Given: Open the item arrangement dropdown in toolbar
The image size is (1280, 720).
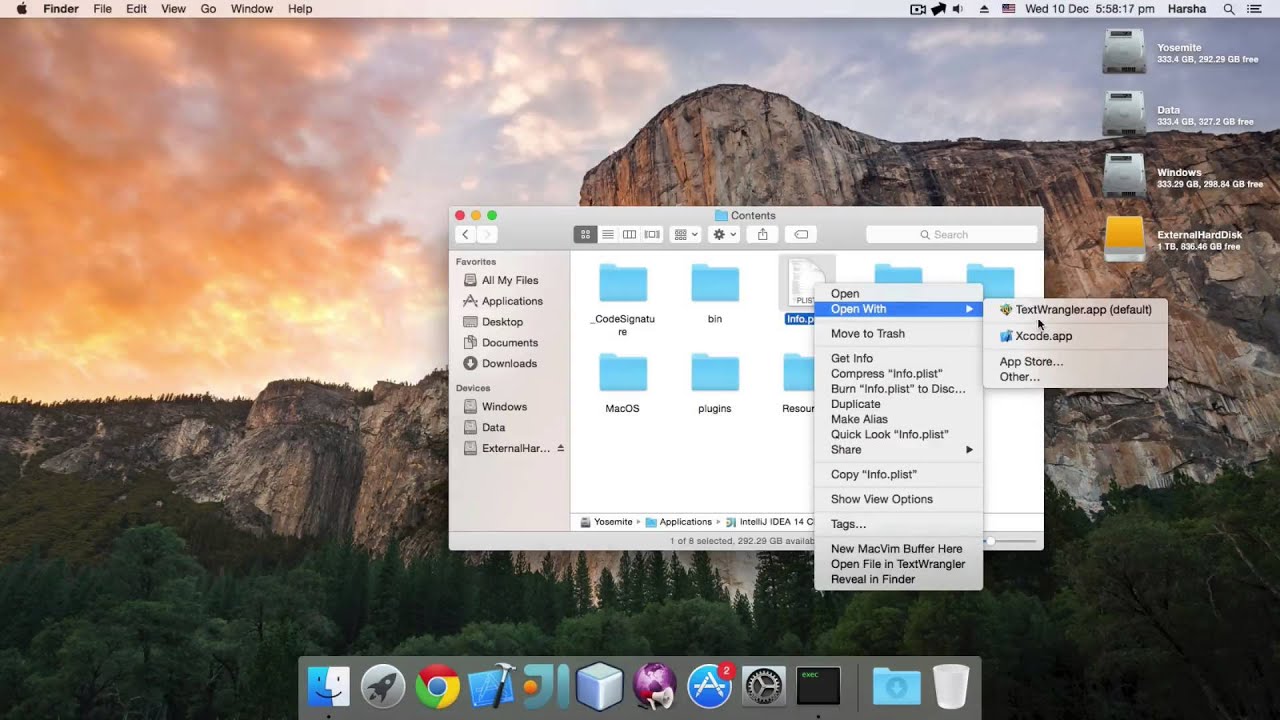Looking at the screenshot, I should [x=686, y=234].
